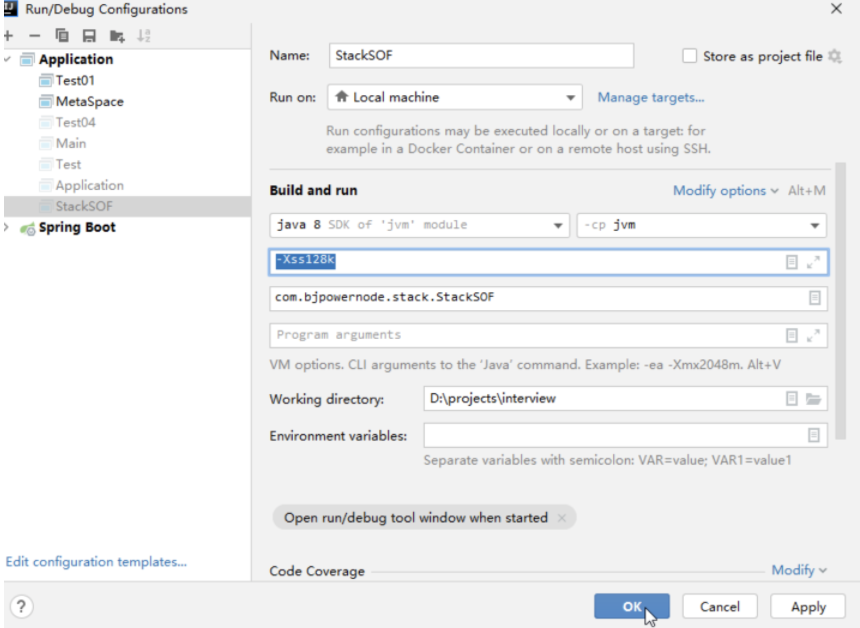Add a new run configuration
This screenshot has width=860, height=628.
pyautogui.click(x=8, y=36)
